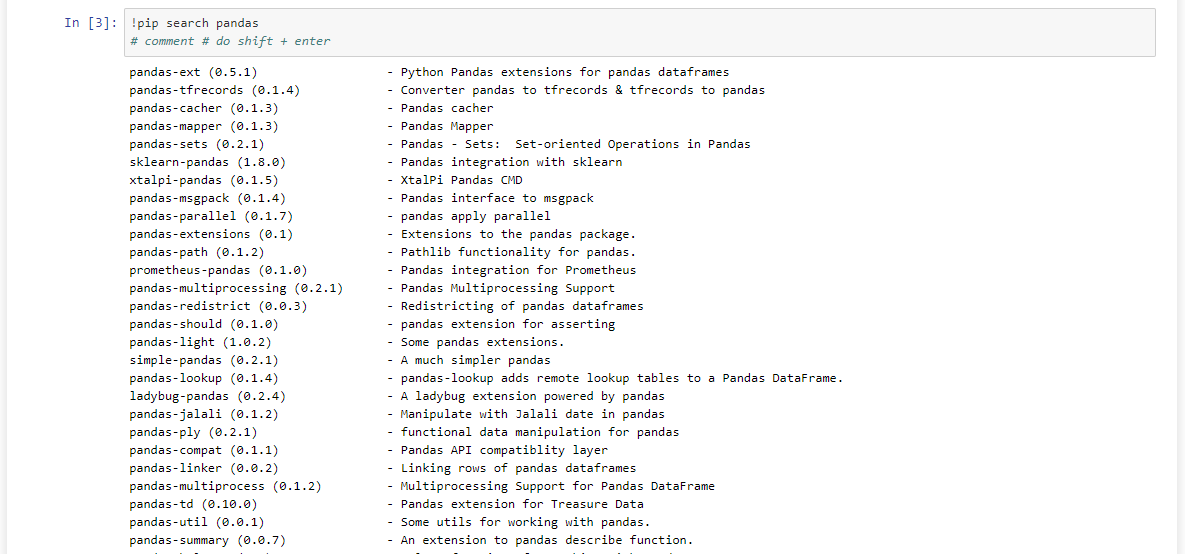The height and width of the screenshot is (554, 1185).
Task: Select the In [3] cell prompt
Action: (90, 23)
